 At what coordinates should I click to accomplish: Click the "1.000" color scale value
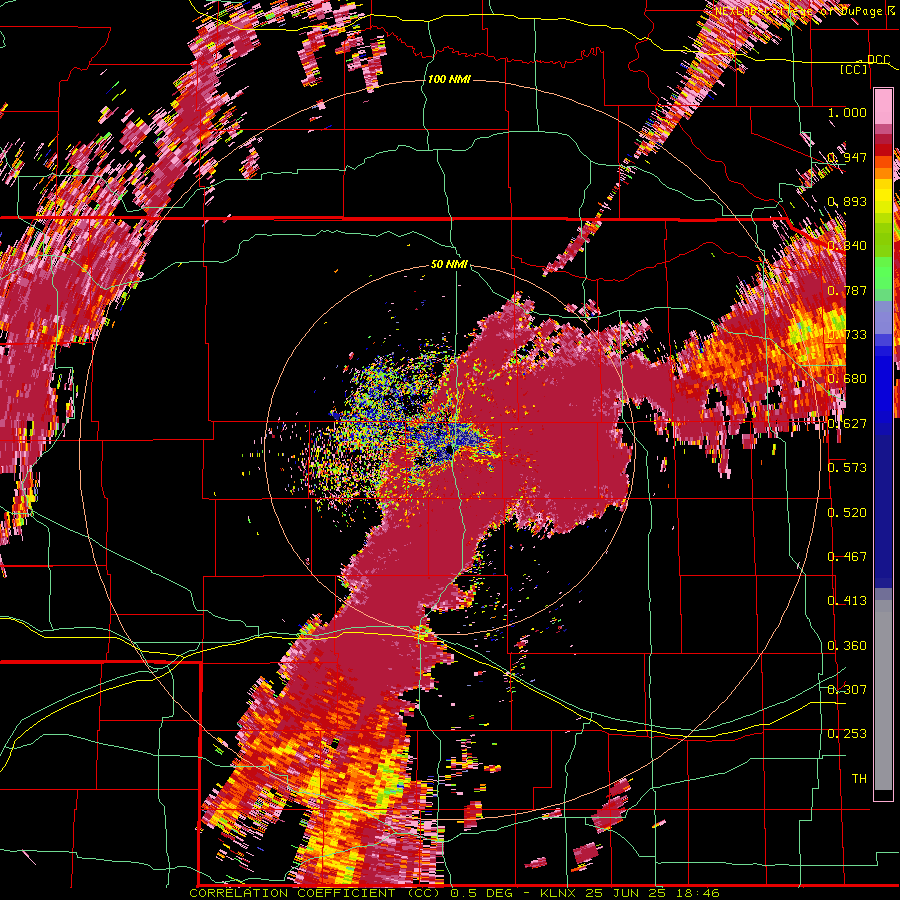[x=847, y=112]
